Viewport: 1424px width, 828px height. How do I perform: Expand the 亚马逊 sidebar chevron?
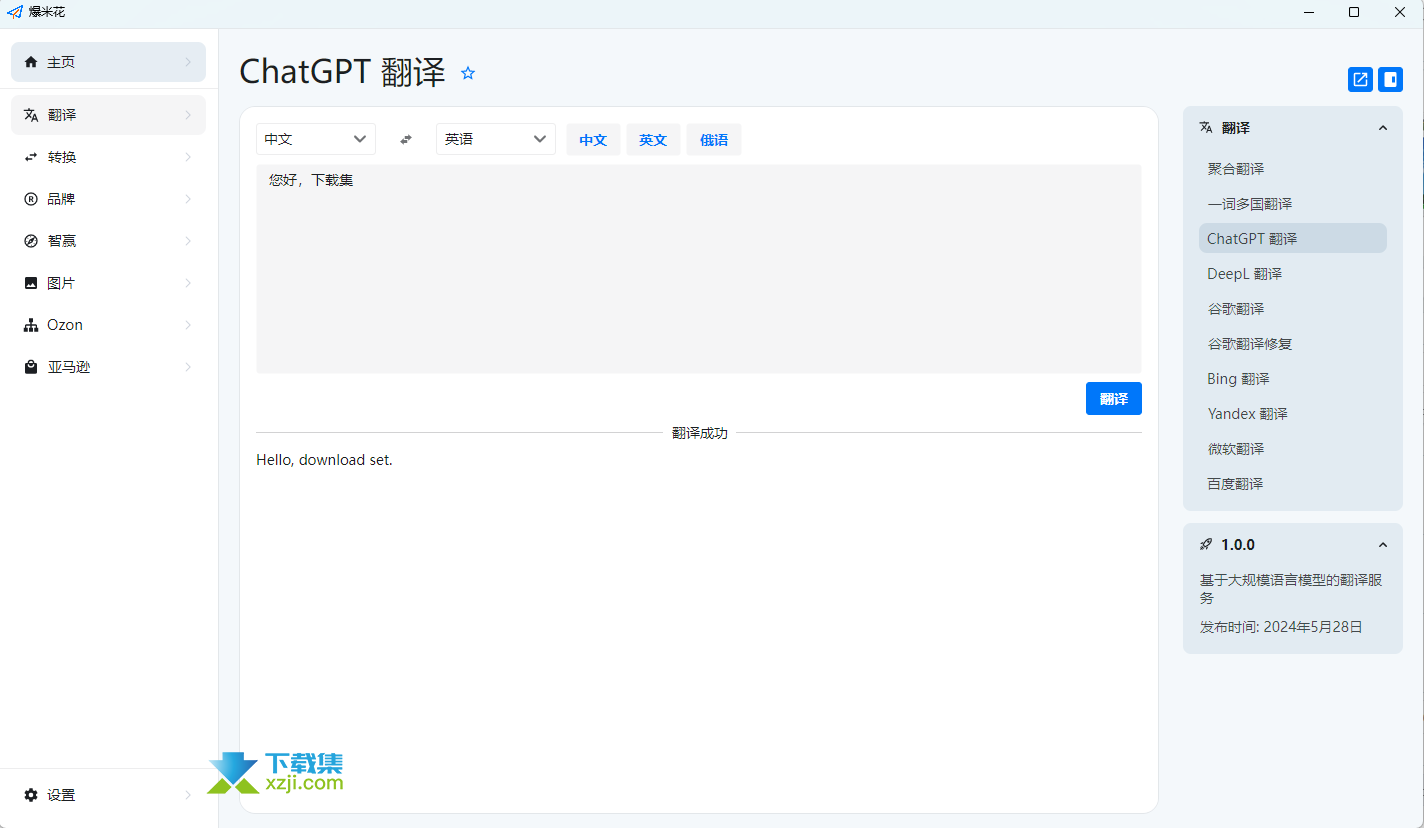point(188,367)
